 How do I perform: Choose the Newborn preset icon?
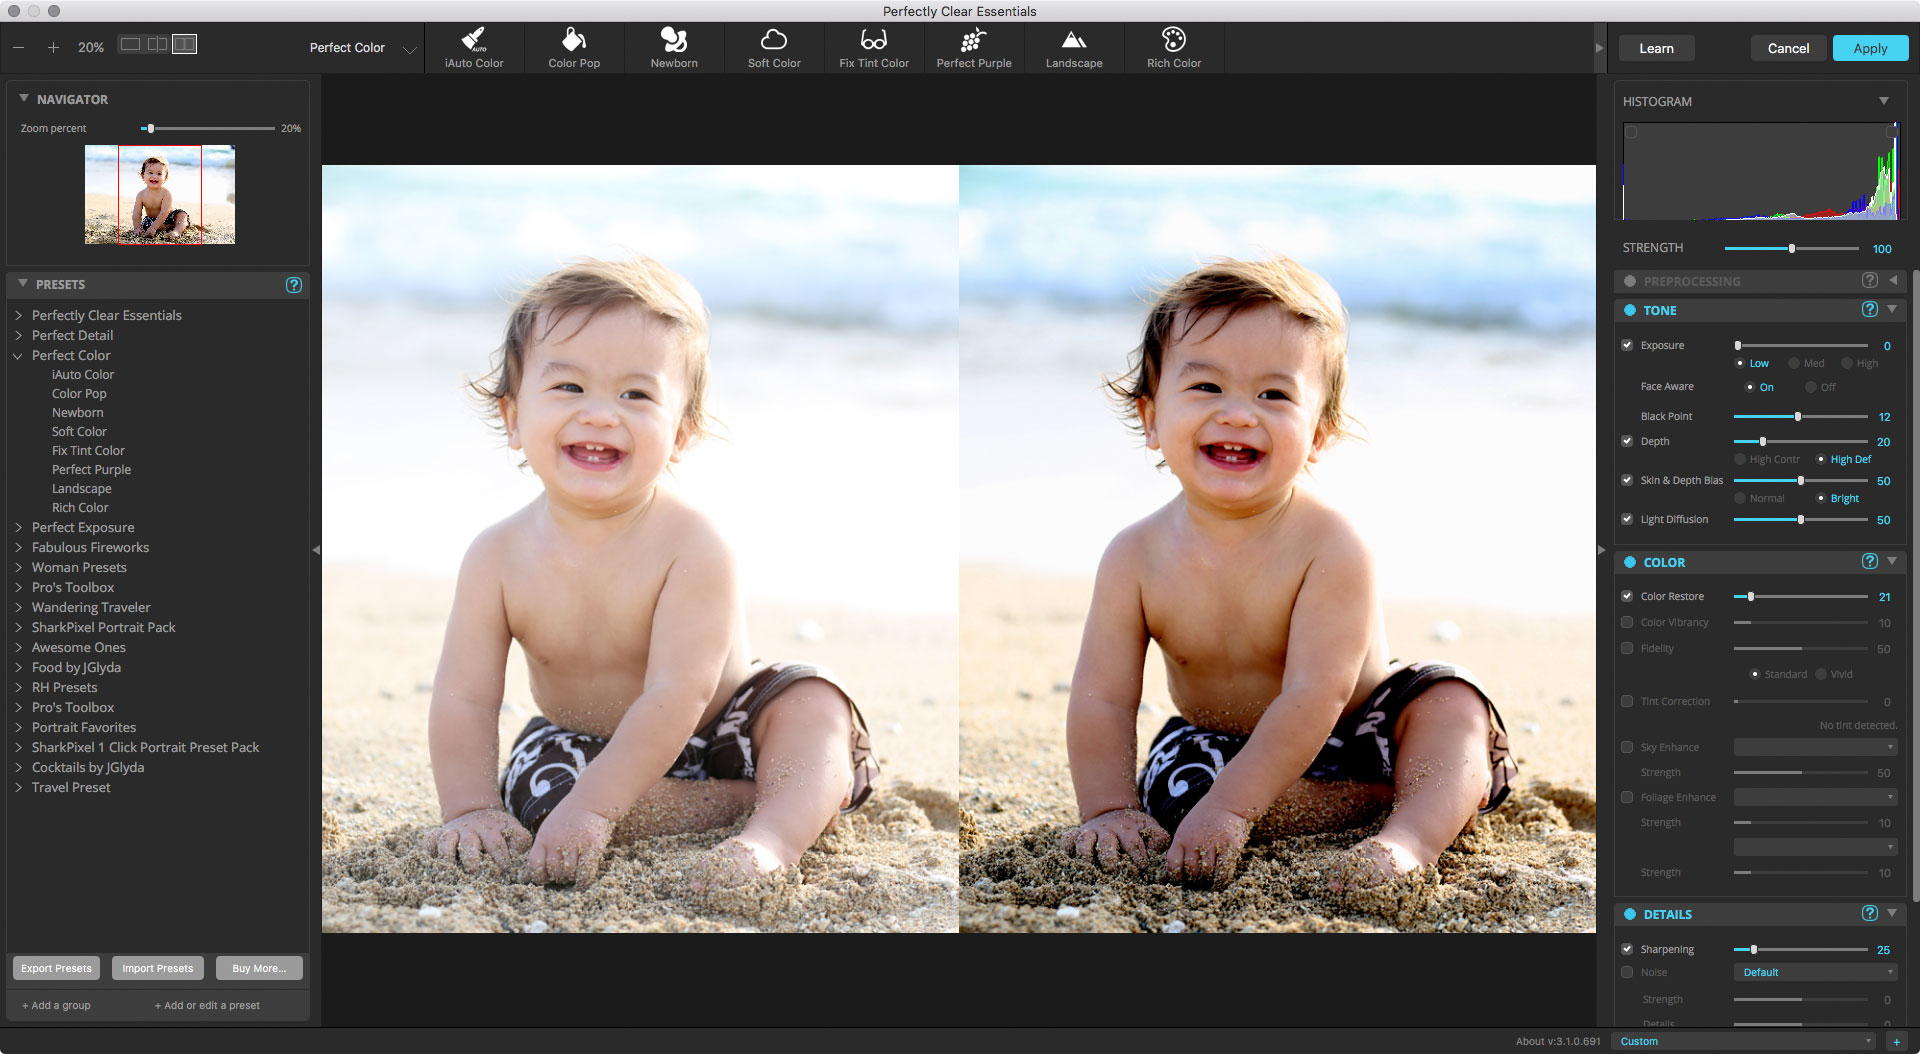pyautogui.click(x=674, y=40)
